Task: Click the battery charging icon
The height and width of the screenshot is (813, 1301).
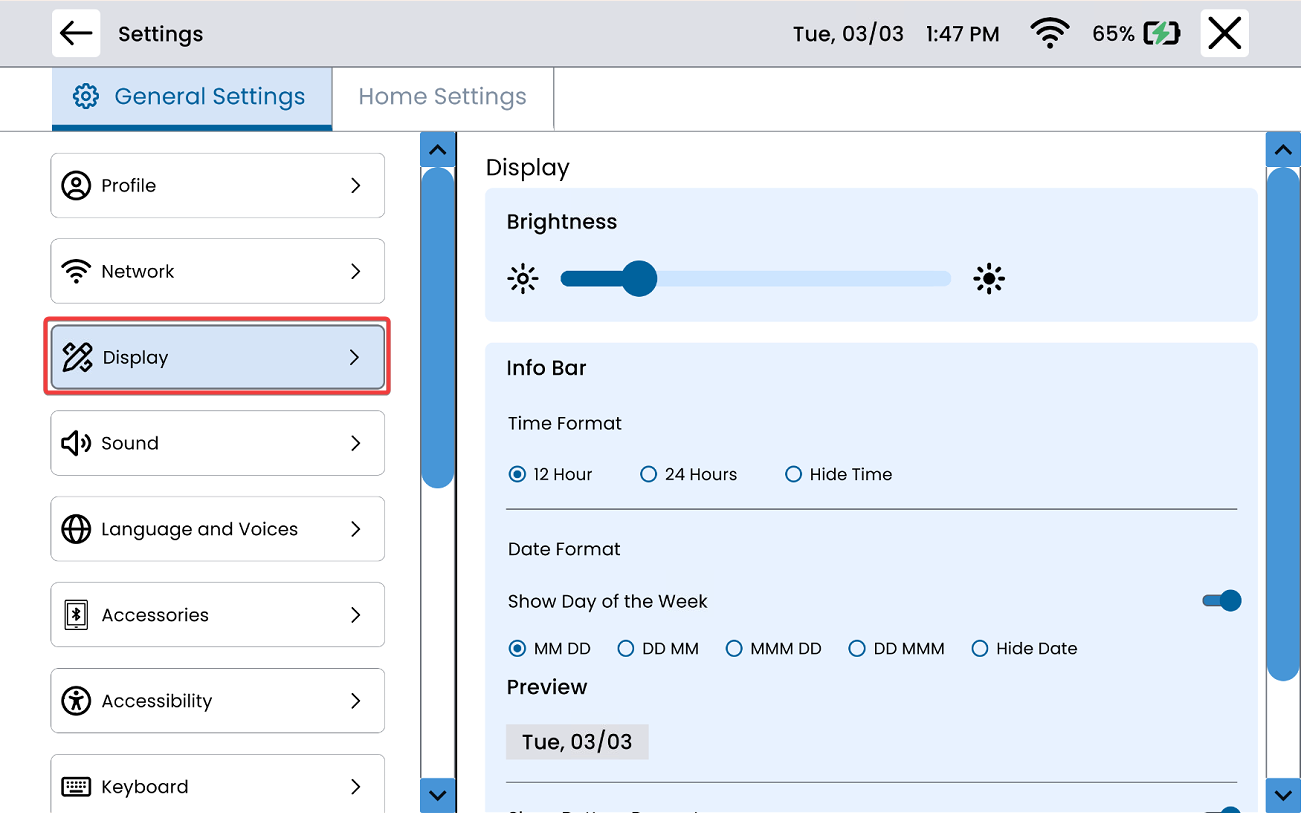Action: pos(1162,34)
